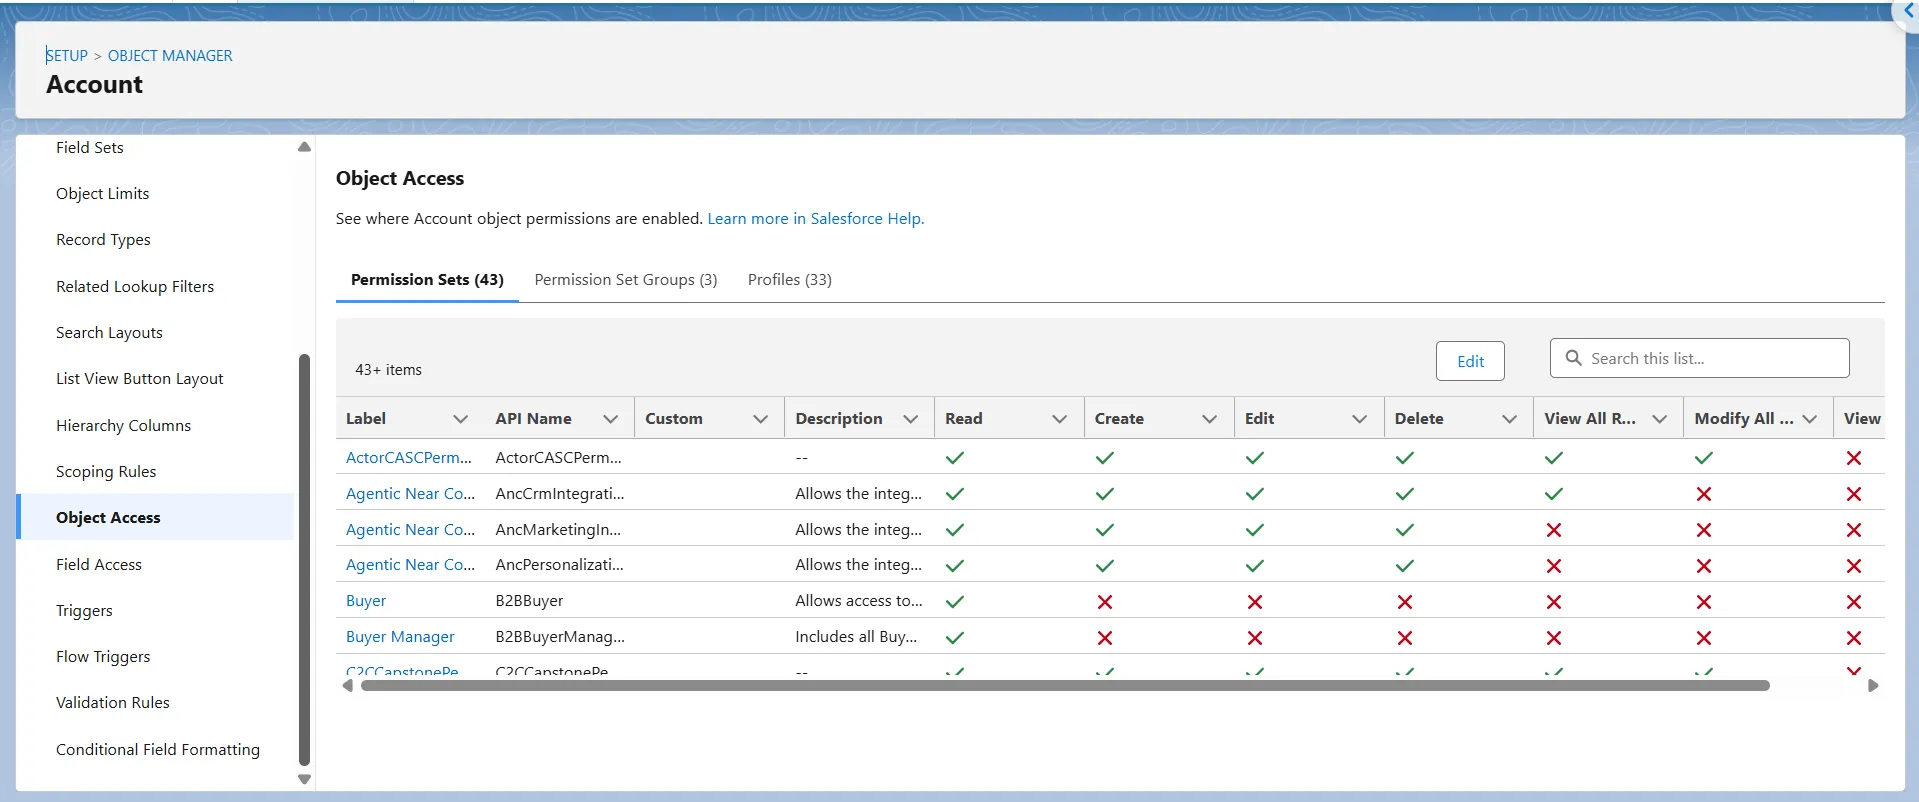Open Triggers in the sidebar
The image size is (1919, 802).
point(84,611)
